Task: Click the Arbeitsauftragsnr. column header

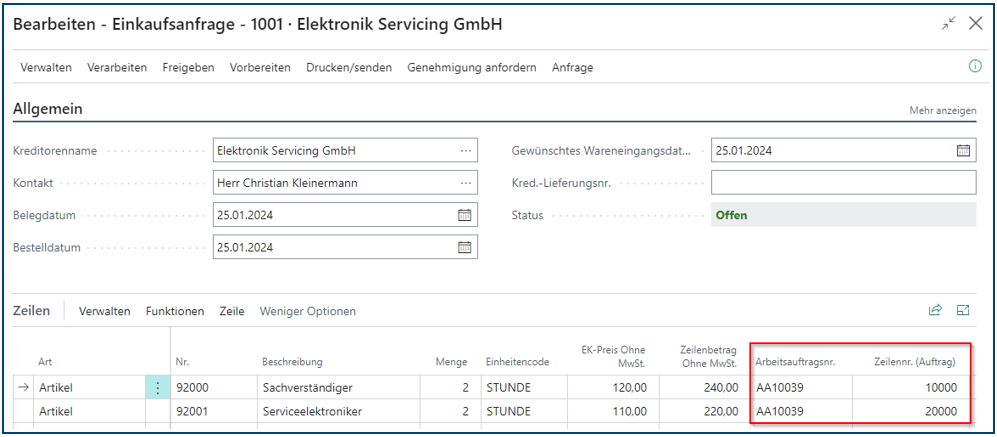Action: coord(795,362)
